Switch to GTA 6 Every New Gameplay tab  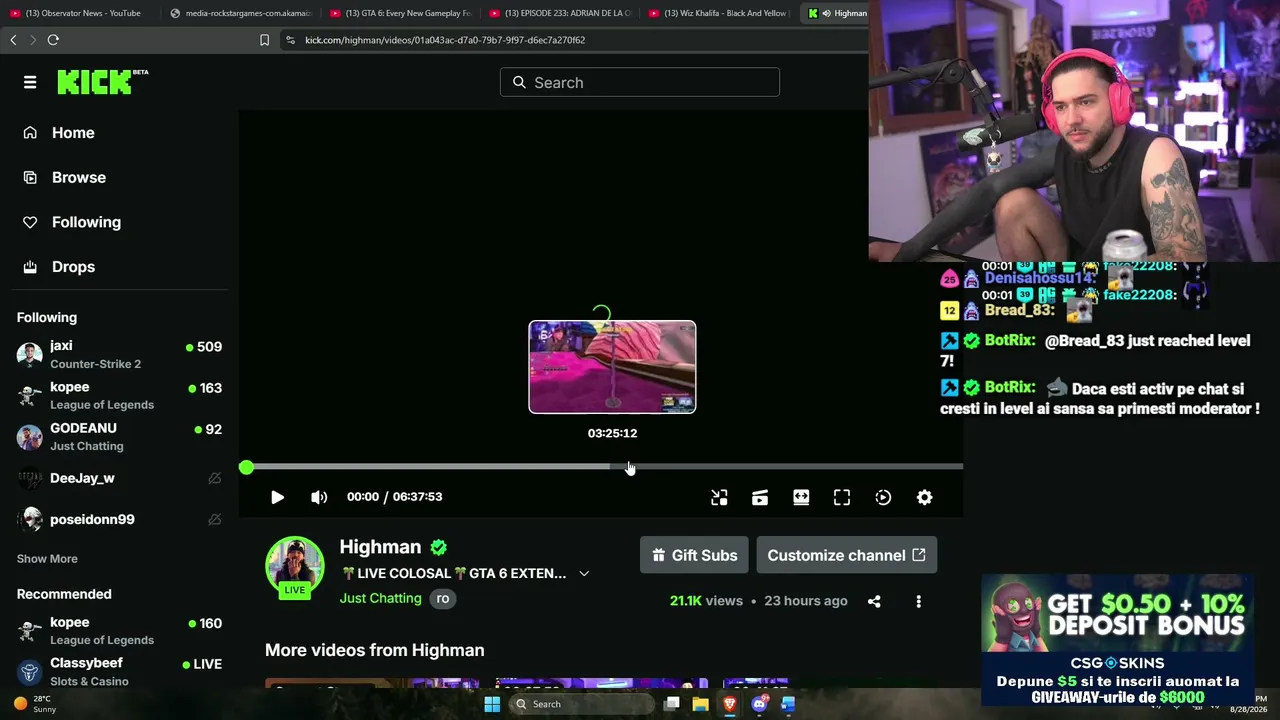(400, 13)
